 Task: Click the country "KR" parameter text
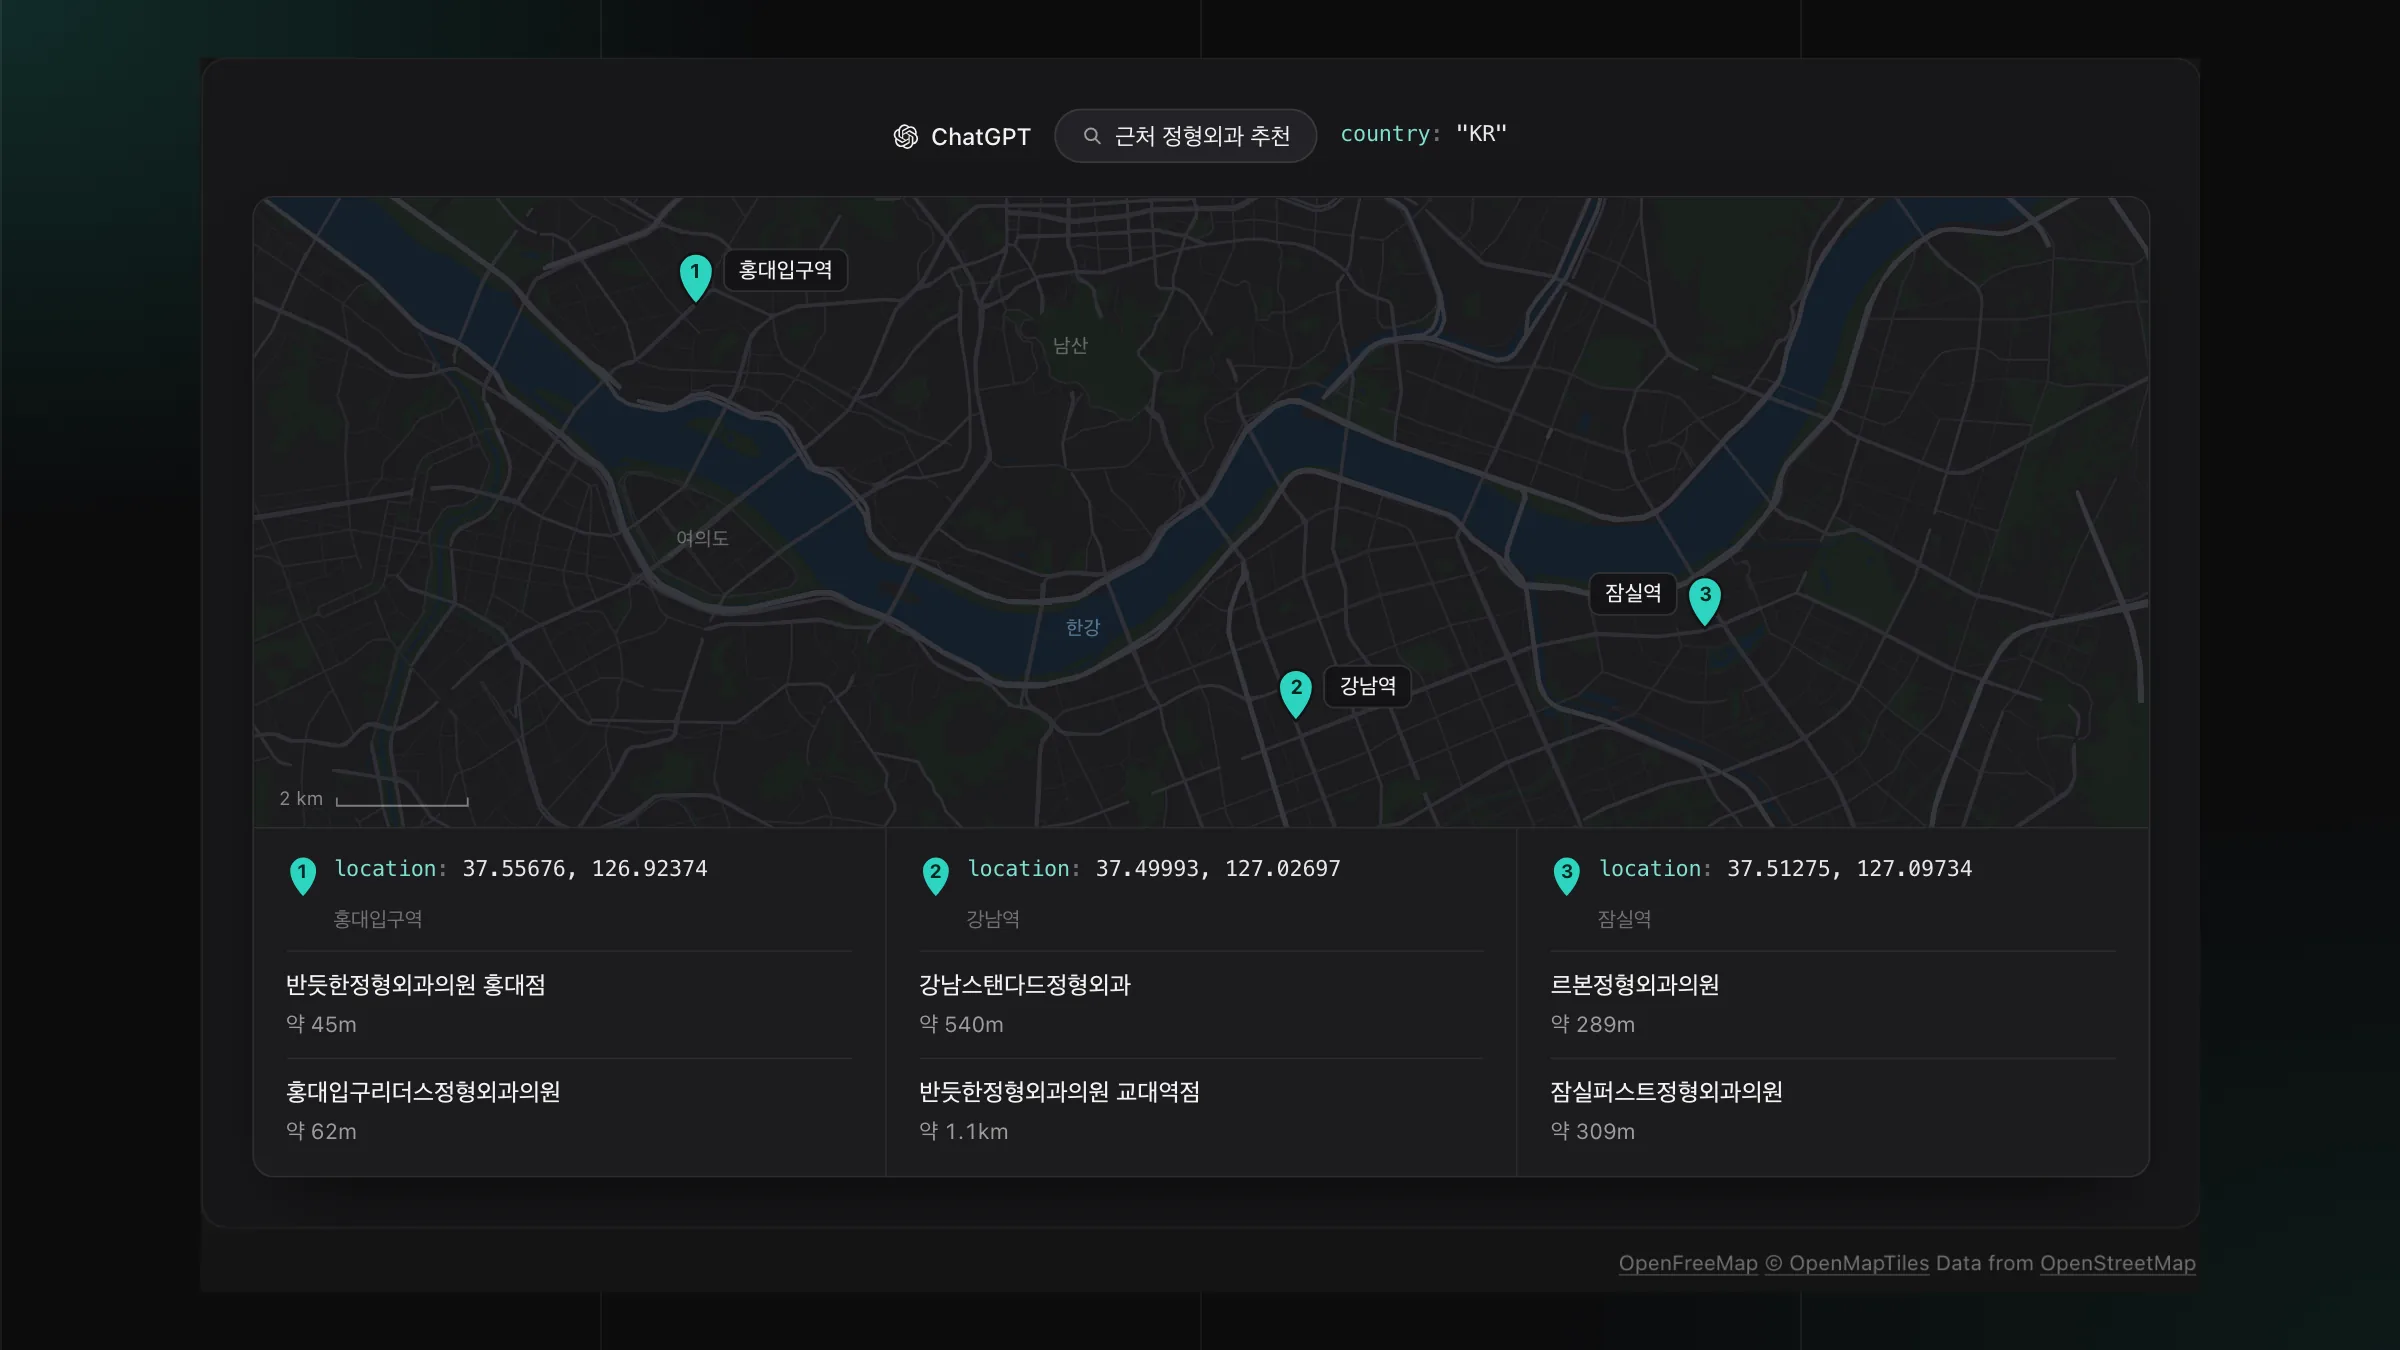(x=1423, y=134)
